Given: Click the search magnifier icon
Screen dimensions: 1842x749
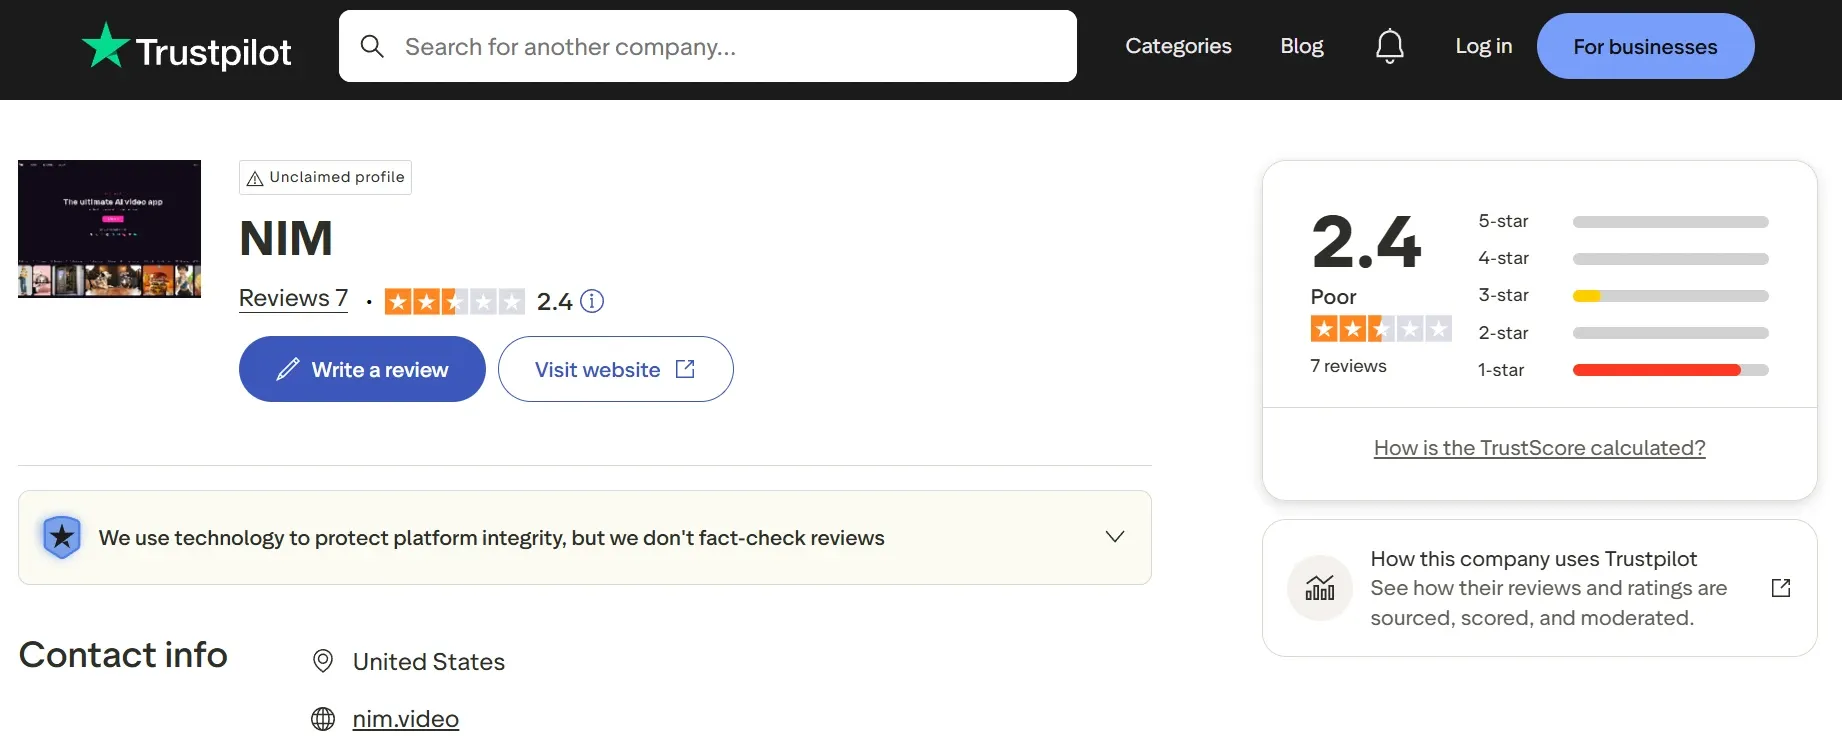Looking at the screenshot, I should point(372,46).
